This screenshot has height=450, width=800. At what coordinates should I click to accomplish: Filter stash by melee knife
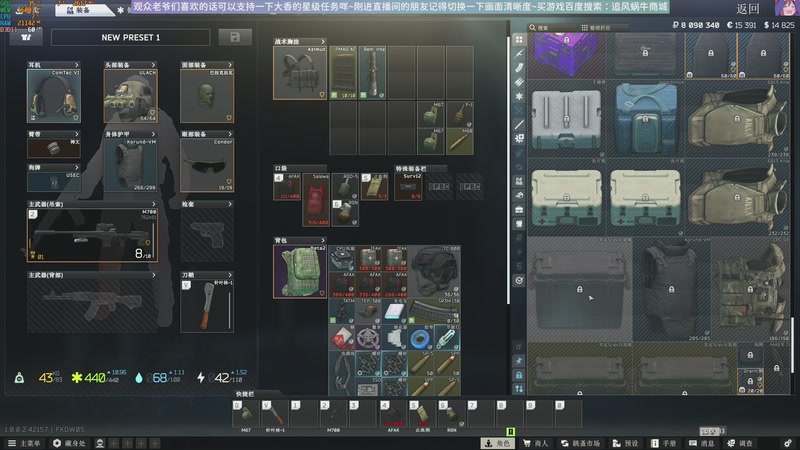click(x=519, y=124)
